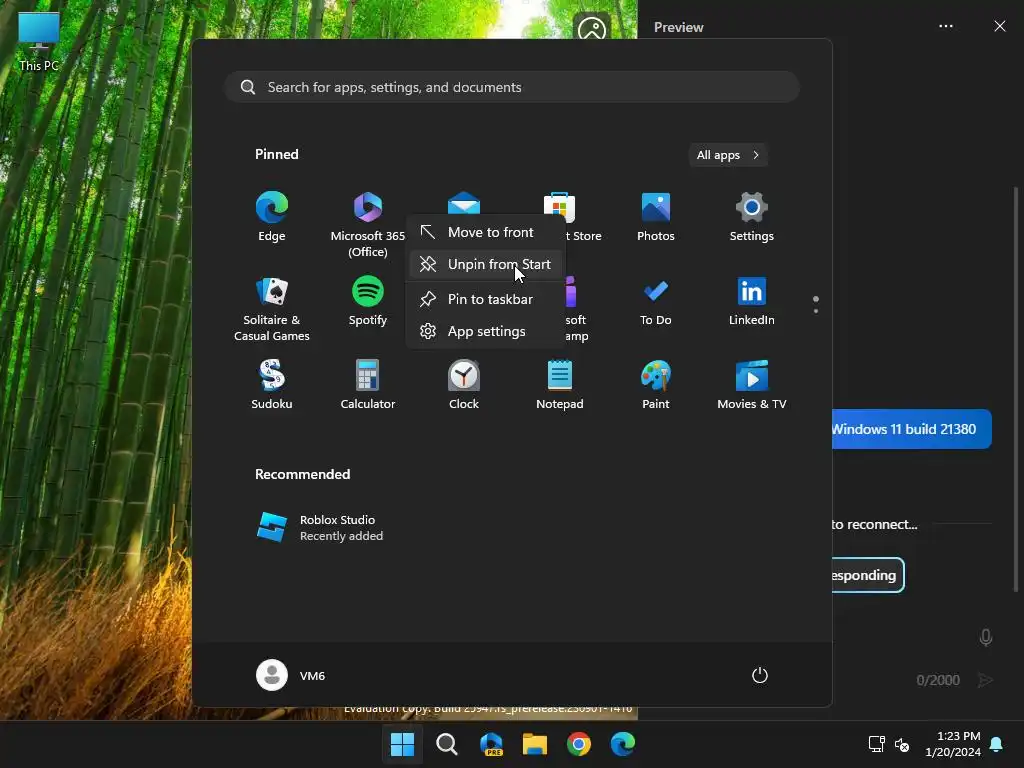Open the three-dot menu in Preview panel
This screenshot has width=1024, height=768.
946,26
